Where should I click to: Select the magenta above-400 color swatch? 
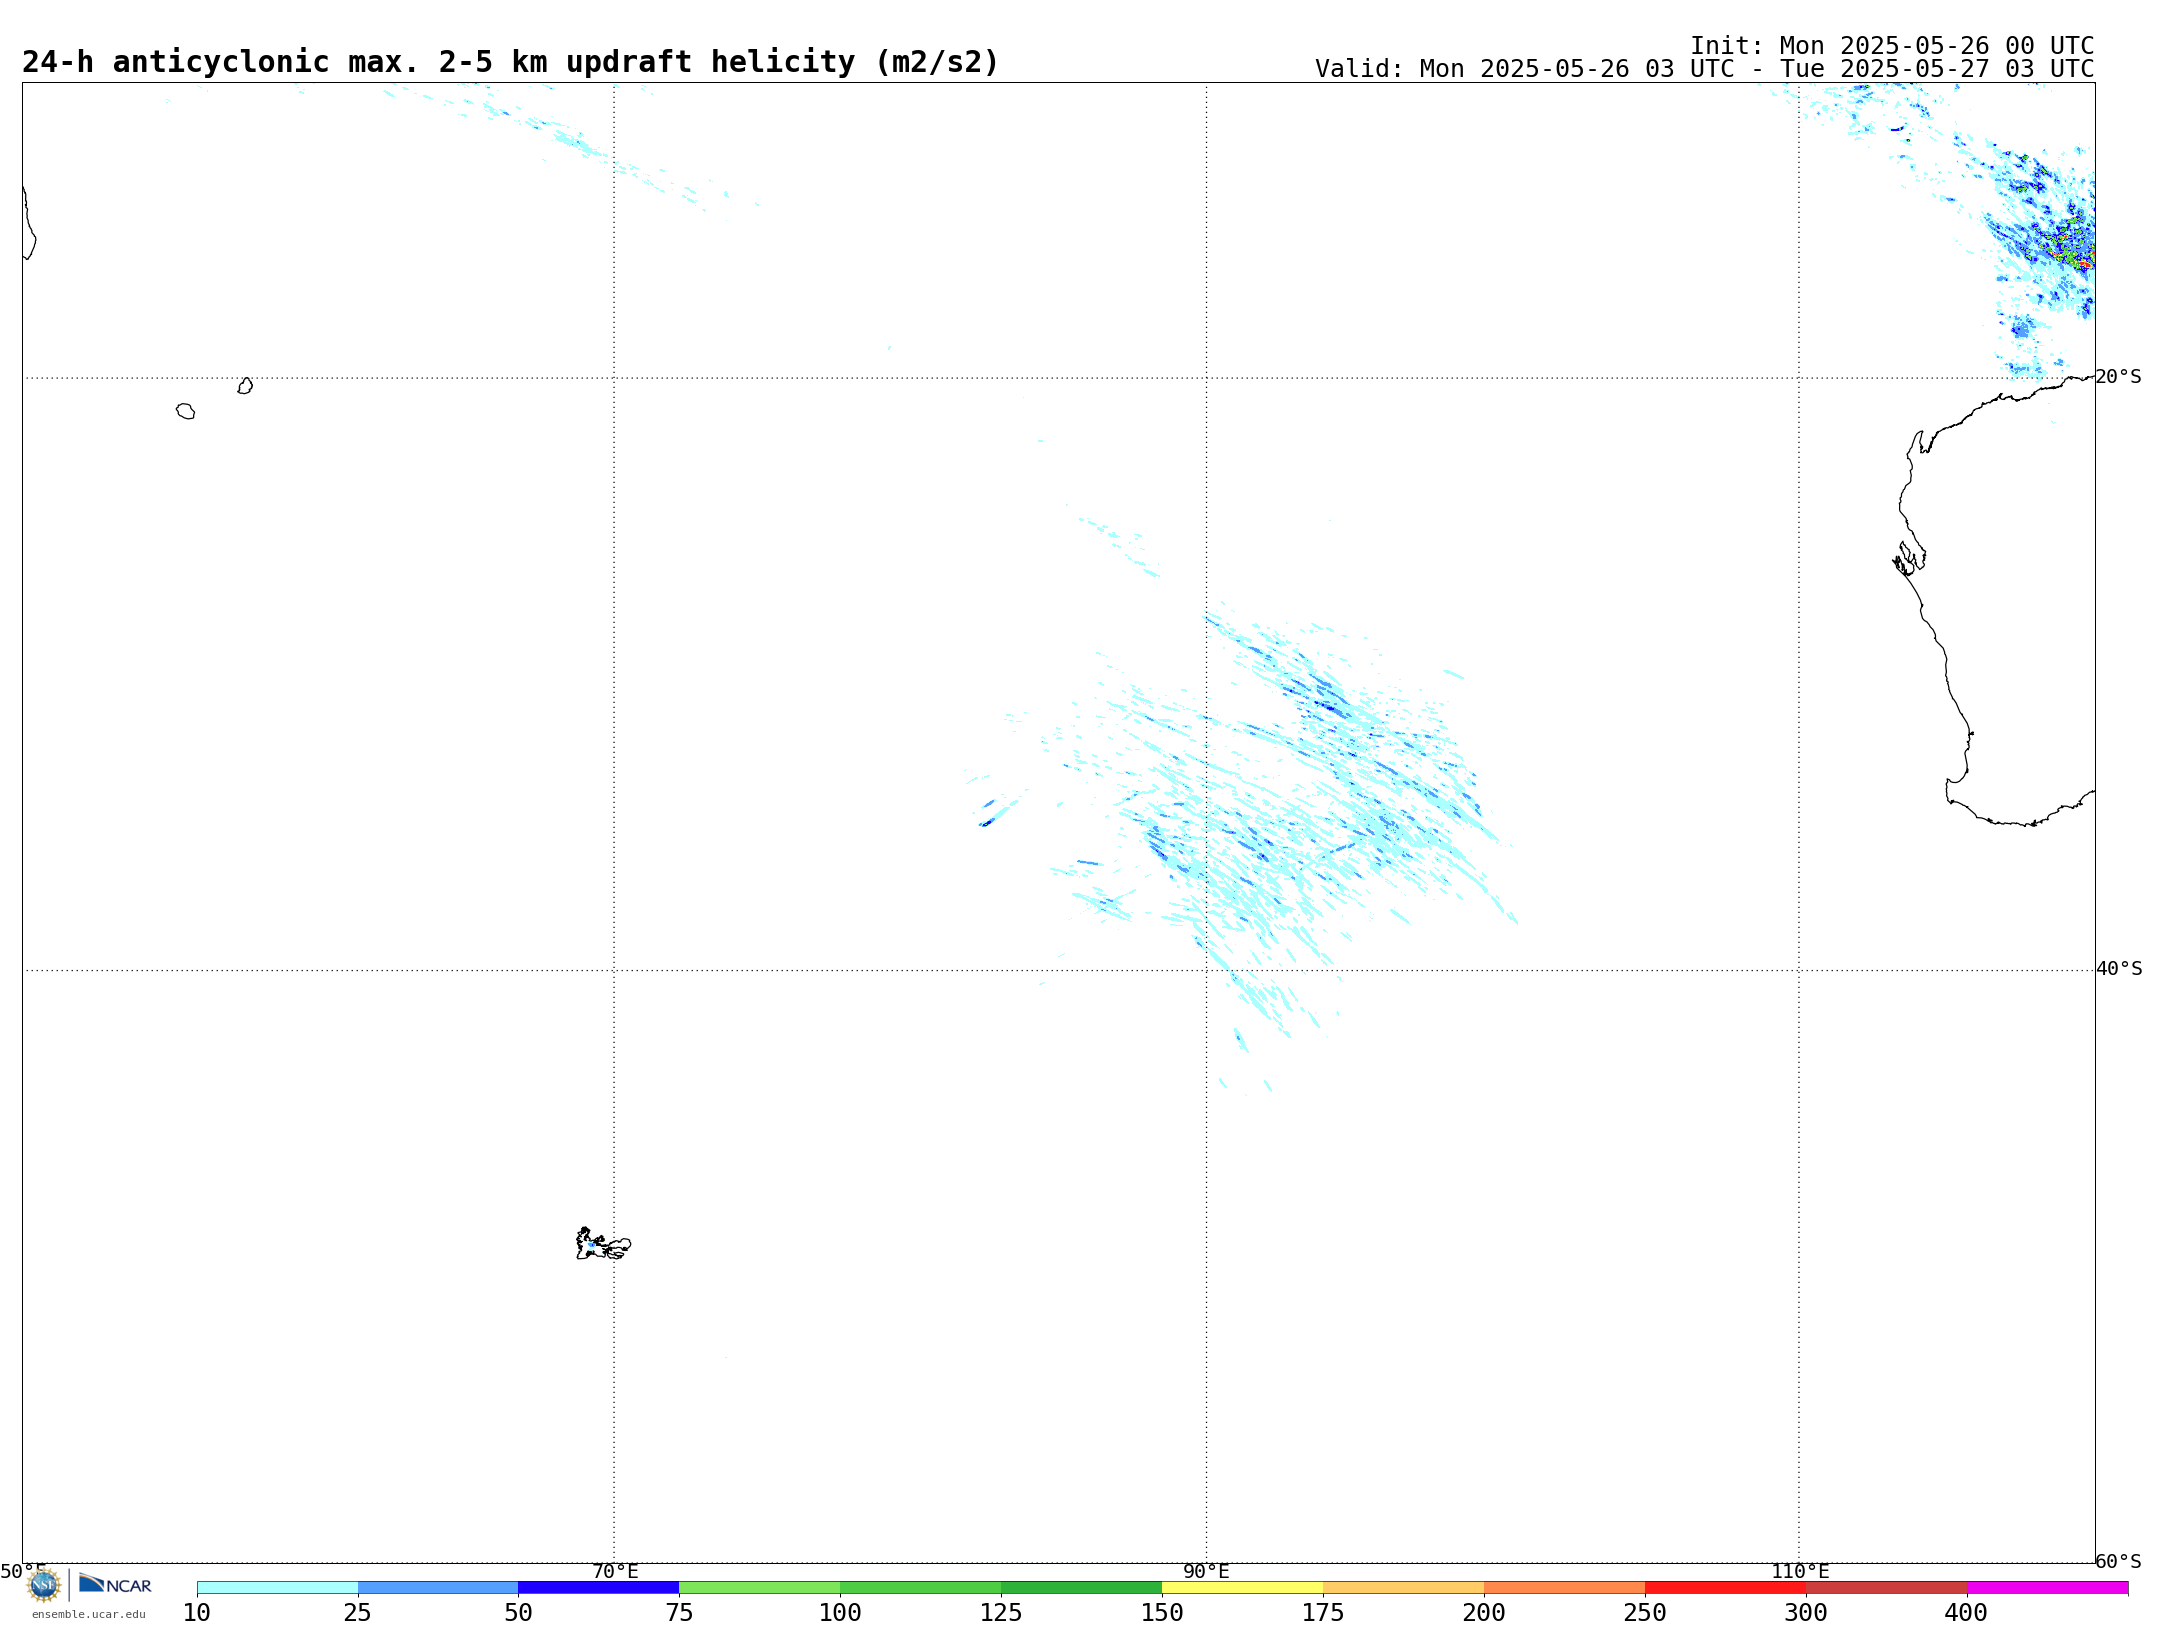tap(2047, 1588)
